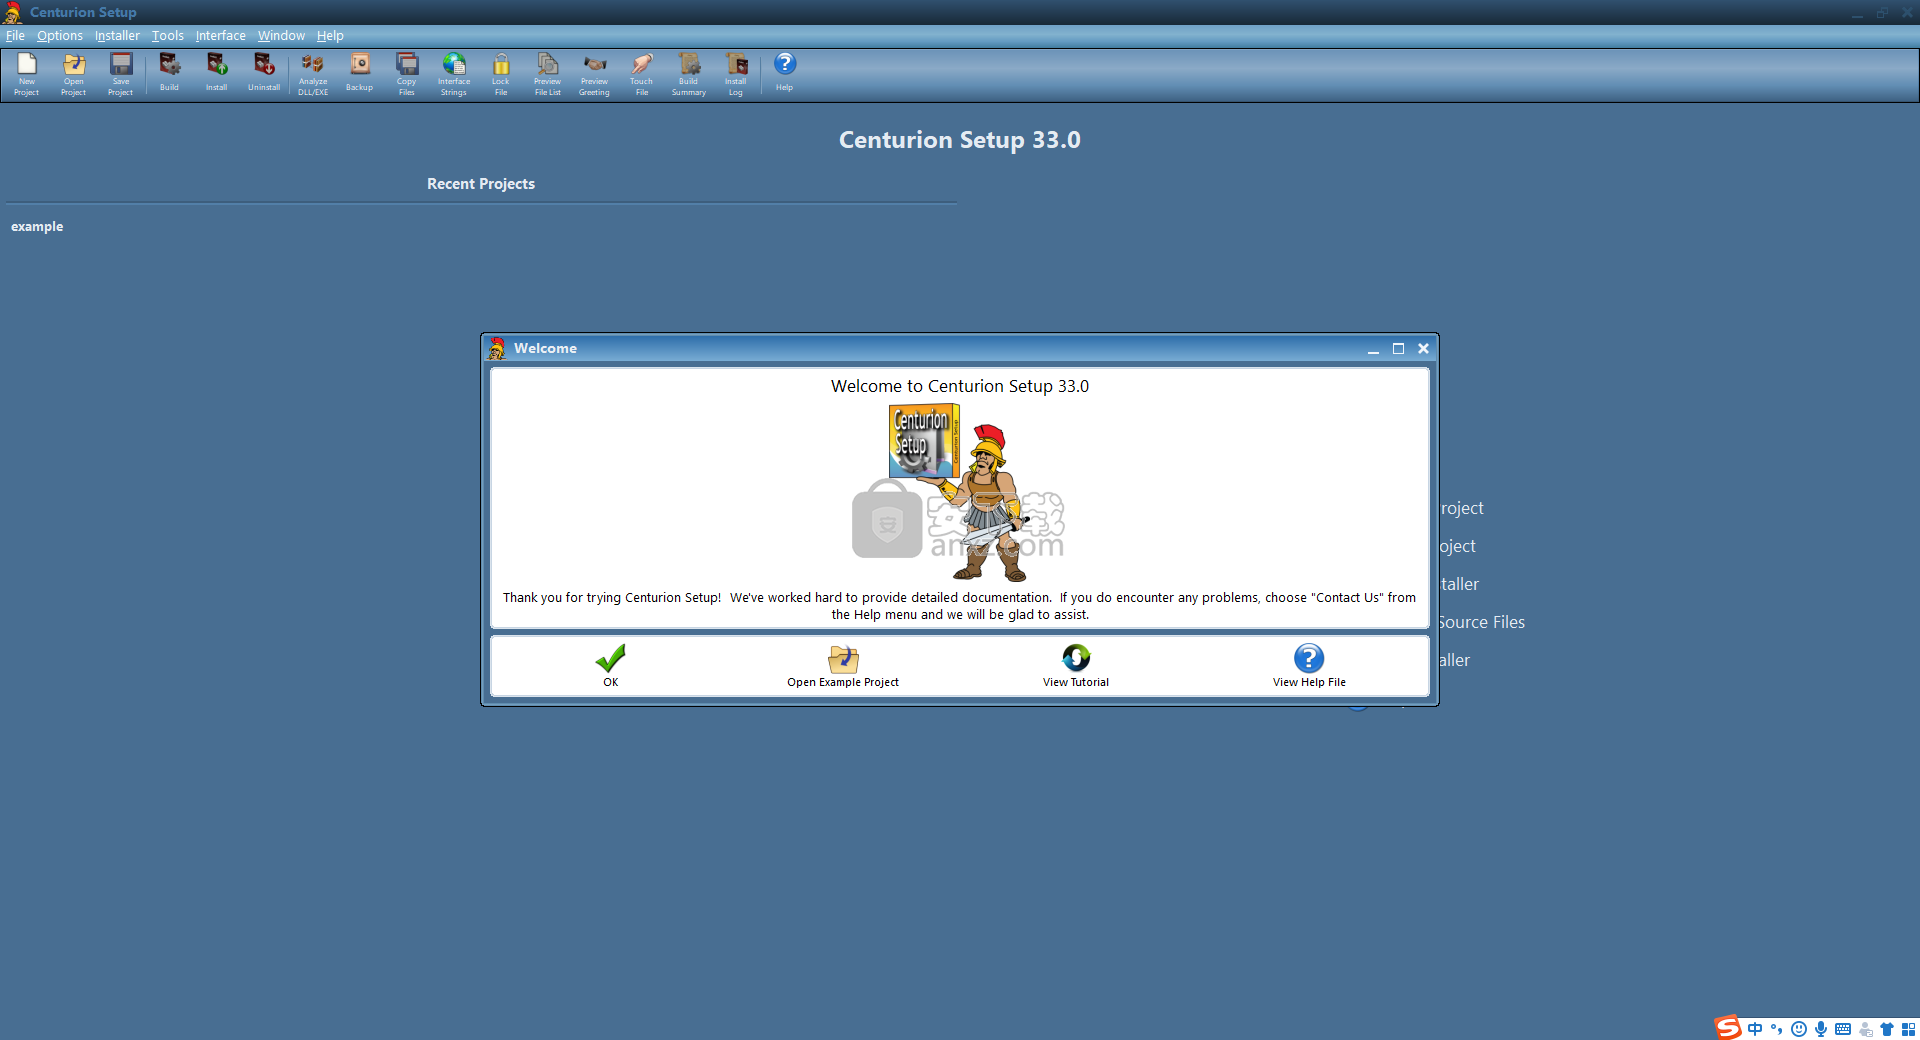Open the Options menu
Image resolution: width=1920 pixels, height=1040 pixels.
(x=60, y=35)
